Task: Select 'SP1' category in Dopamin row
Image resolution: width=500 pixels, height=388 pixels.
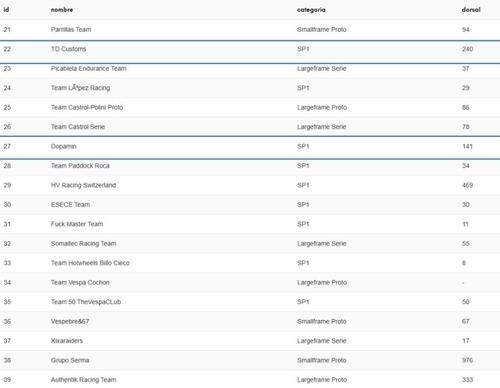Action: click(303, 146)
